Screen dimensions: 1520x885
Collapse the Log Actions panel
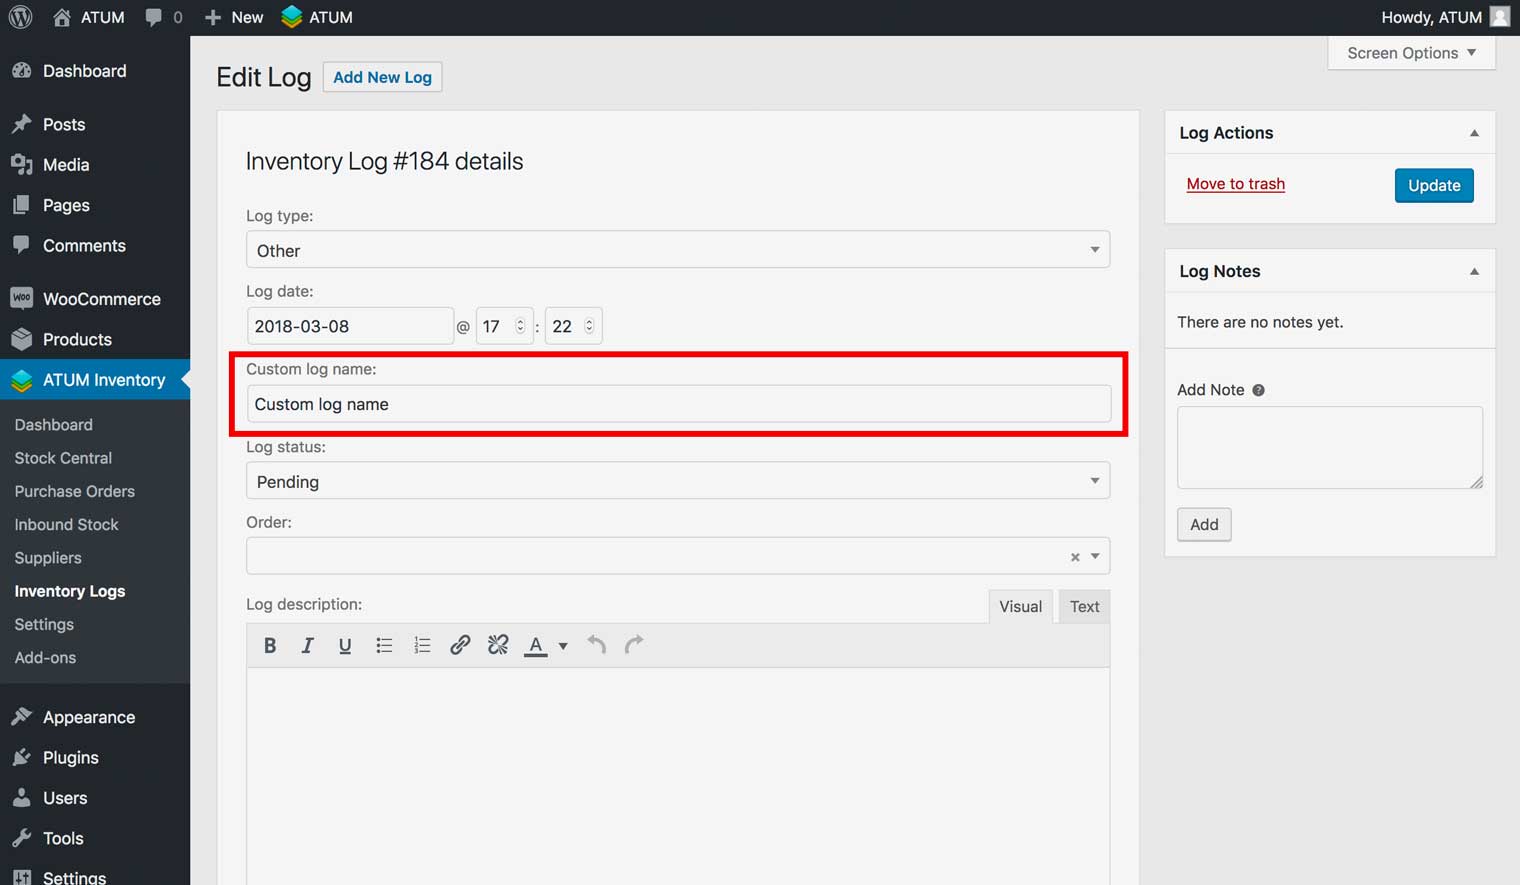click(1474, 133)
